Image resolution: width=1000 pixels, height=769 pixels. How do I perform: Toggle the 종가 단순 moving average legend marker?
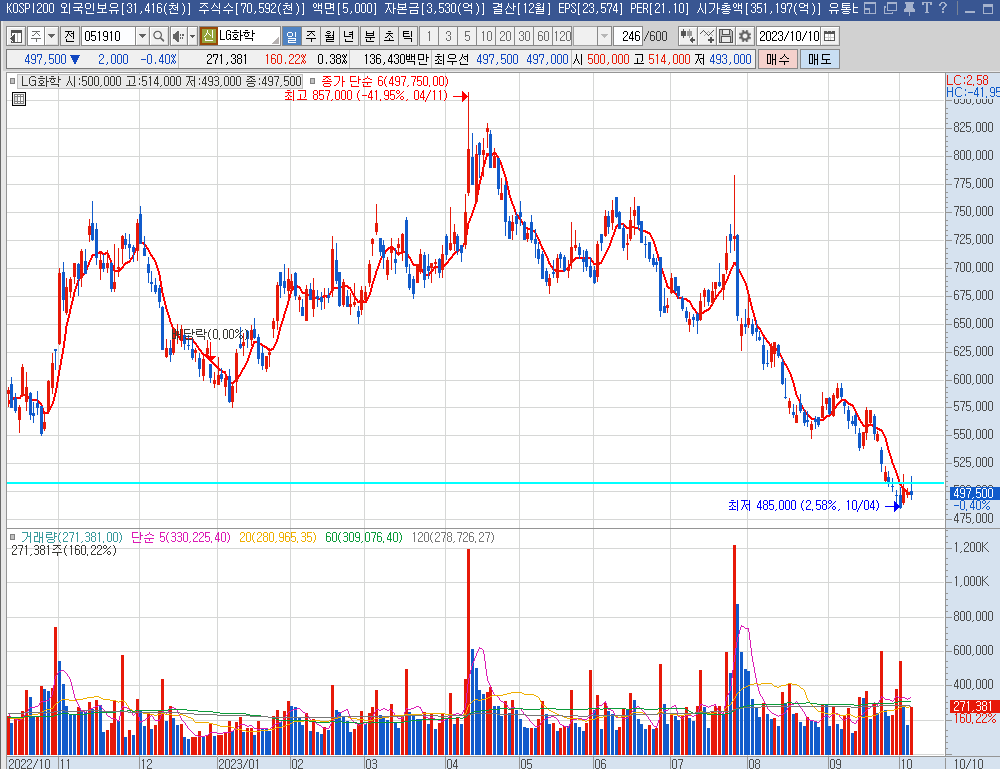[x=312, y=82]
